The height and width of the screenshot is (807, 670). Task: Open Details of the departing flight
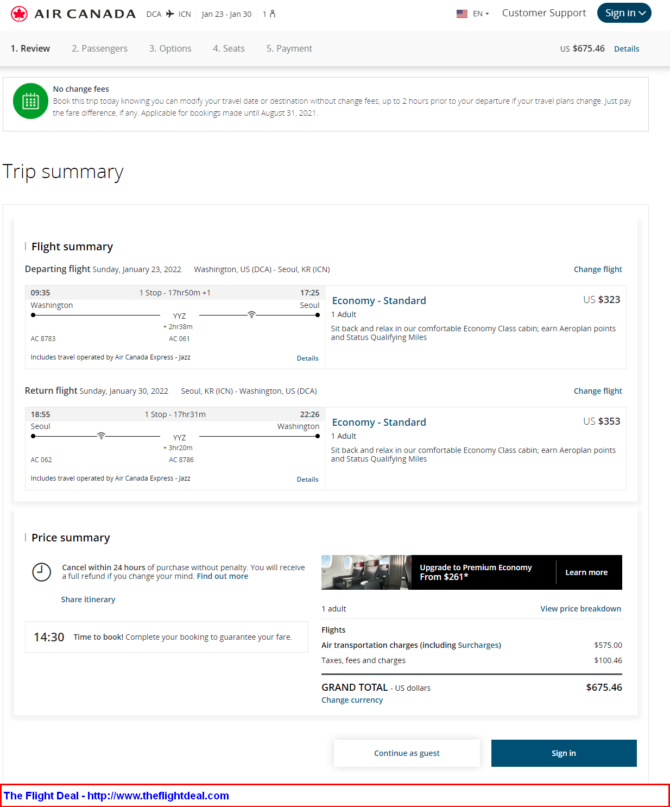[307, 358]
